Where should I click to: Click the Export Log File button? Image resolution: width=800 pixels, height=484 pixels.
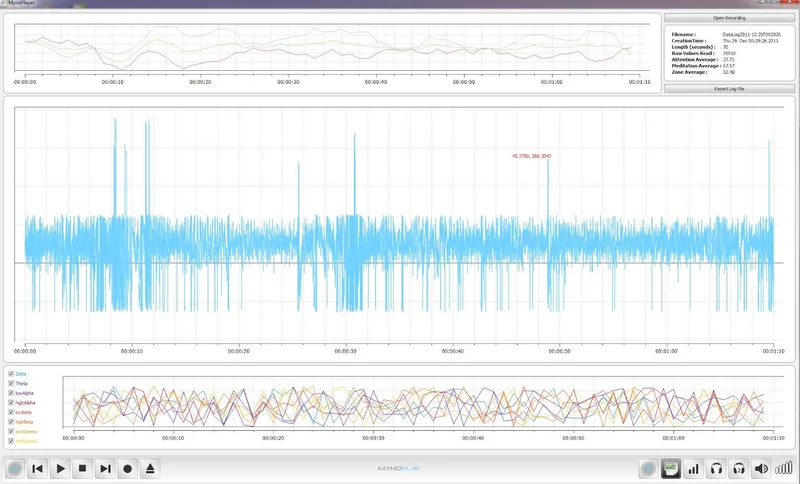click(729, 89)
